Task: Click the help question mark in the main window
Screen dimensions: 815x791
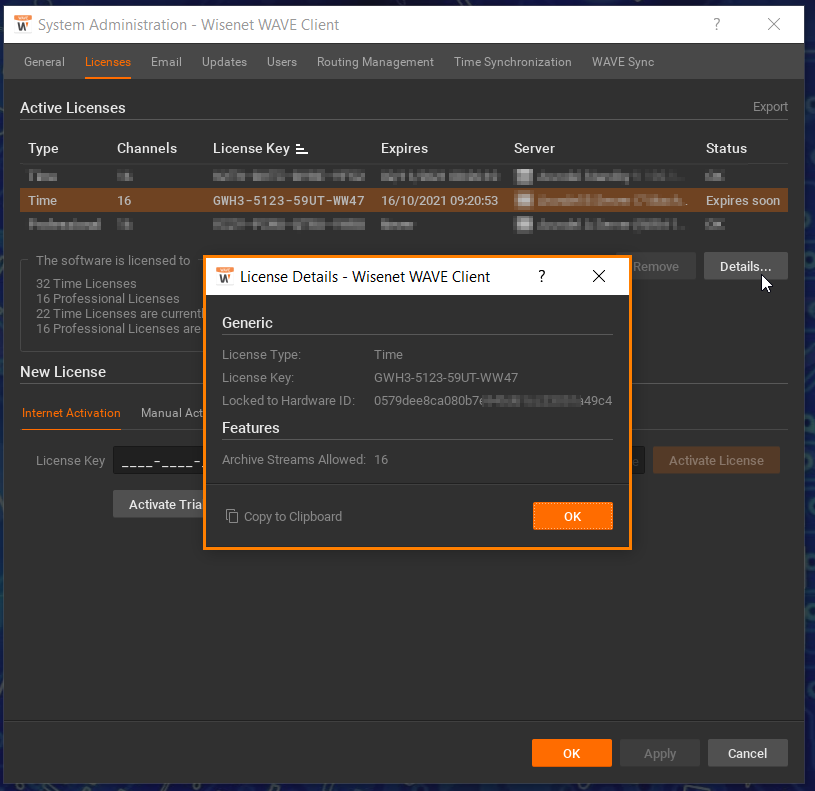Action: [717, 24]
